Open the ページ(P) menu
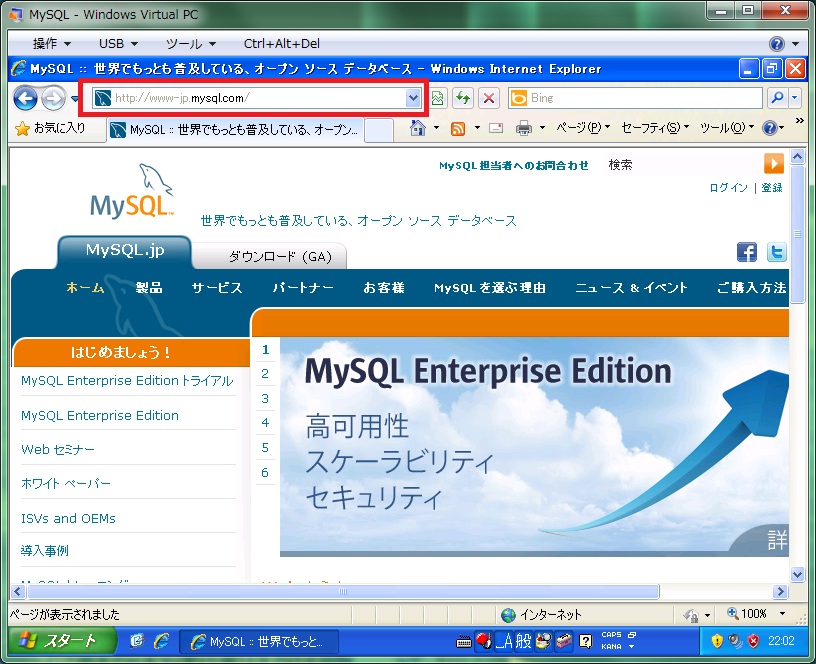The image size is (816, 664). pos(583,127)
